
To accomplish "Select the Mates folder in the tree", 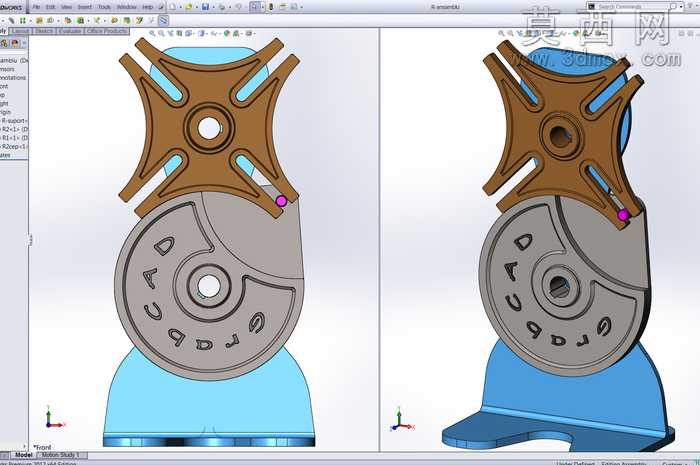I will coord(5,155).
